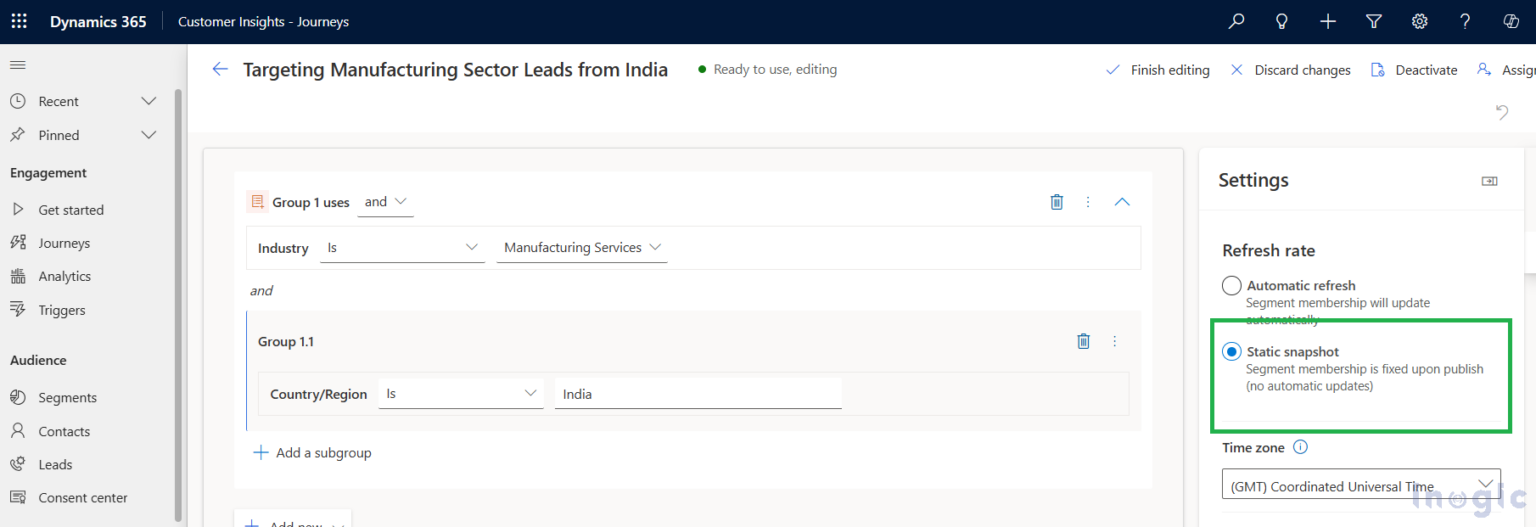The height and width of the screenshot is (527, 1536).
Task: Expand the Recent section chevron
Action: 149,101
